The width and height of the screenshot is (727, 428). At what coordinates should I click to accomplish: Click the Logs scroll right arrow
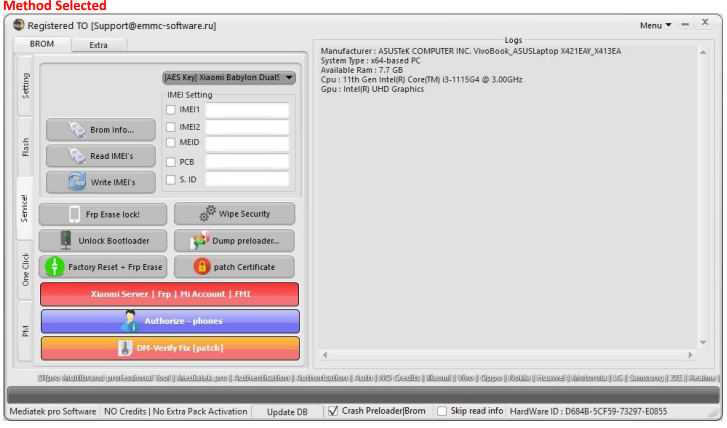pos(690,355)
